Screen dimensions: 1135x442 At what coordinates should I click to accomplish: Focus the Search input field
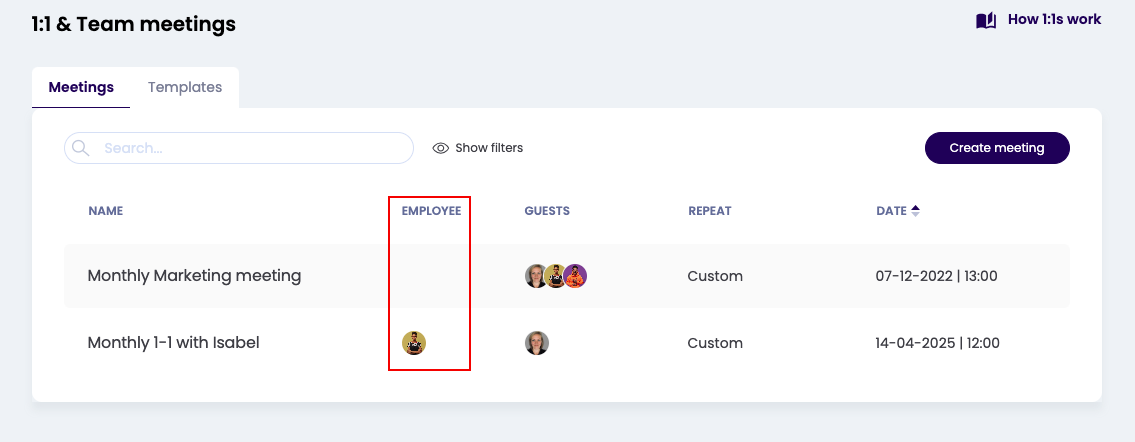[x=250, y=148]
